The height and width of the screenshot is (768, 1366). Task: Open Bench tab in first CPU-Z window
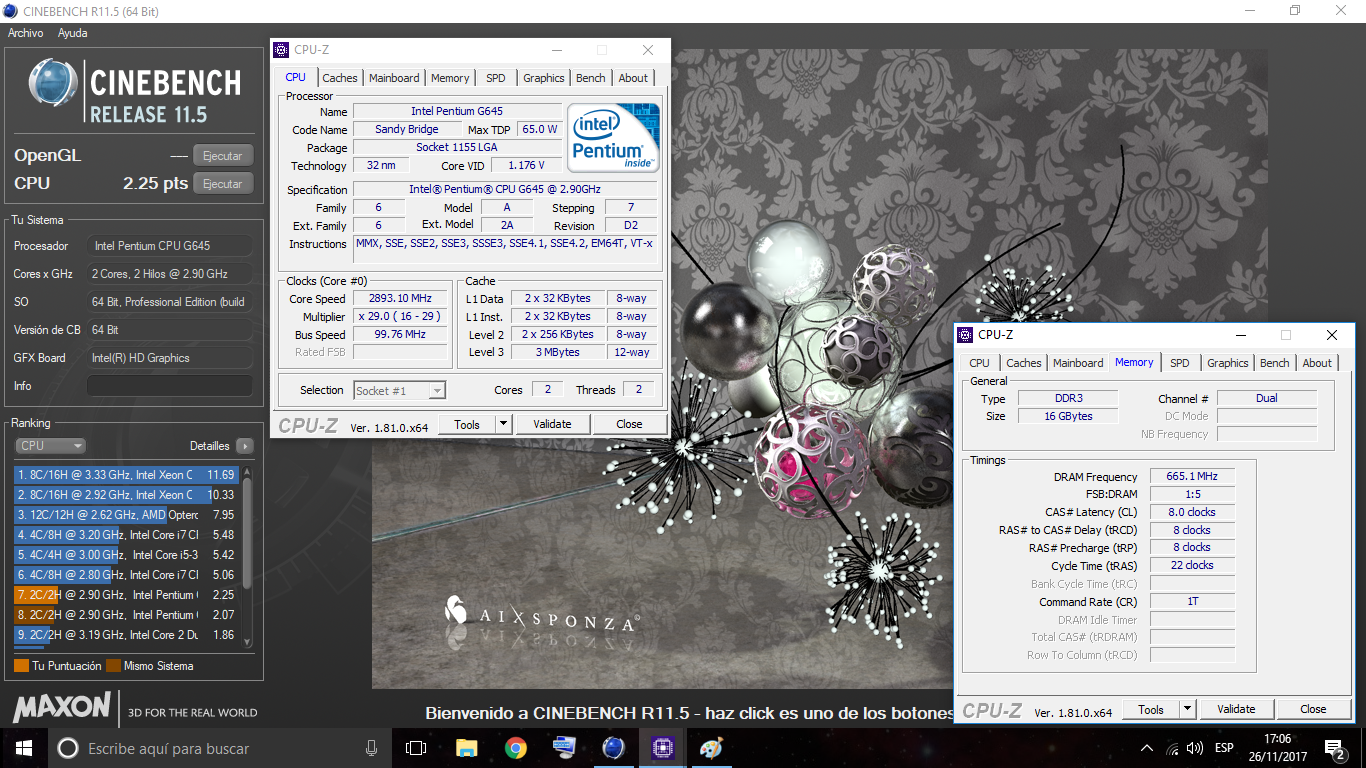(x=591, y=78)
